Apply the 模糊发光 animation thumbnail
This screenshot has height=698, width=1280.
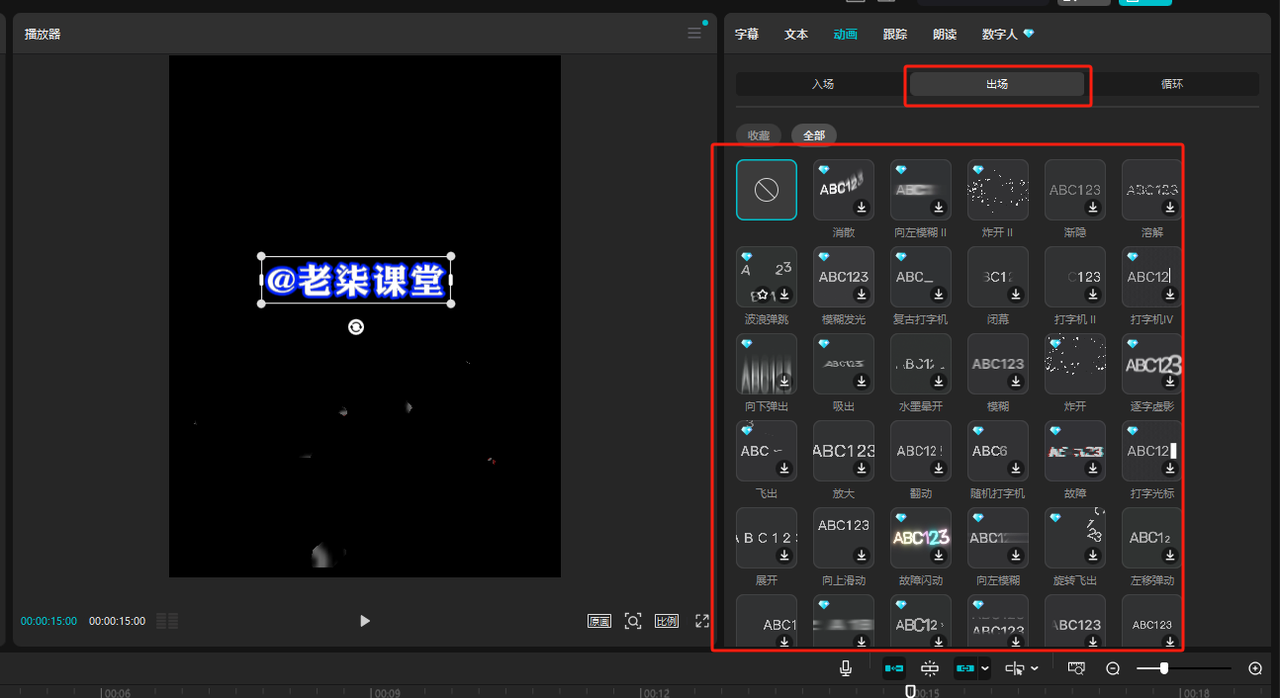click(844, 277)
